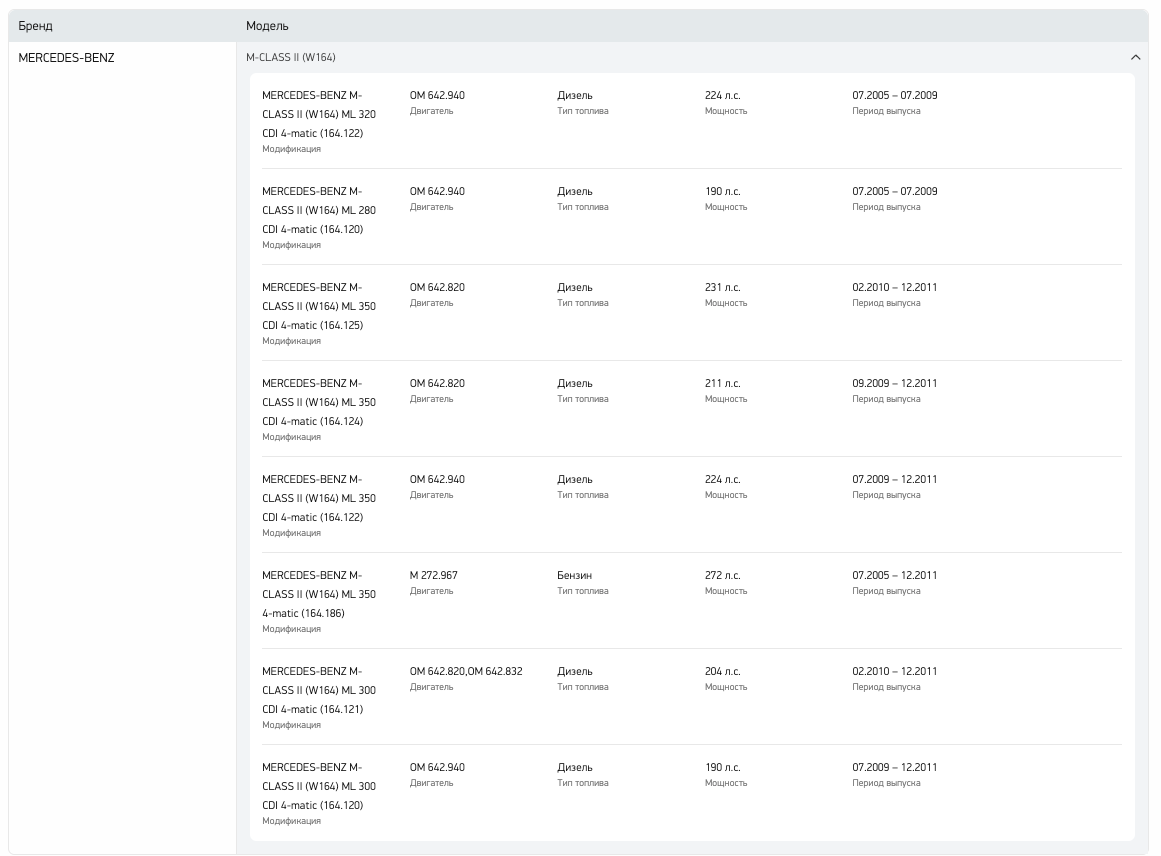This screenshot has width=1161, height=856.
Task: Click the 231 л.с. power value
Action: tap(723, 287)
